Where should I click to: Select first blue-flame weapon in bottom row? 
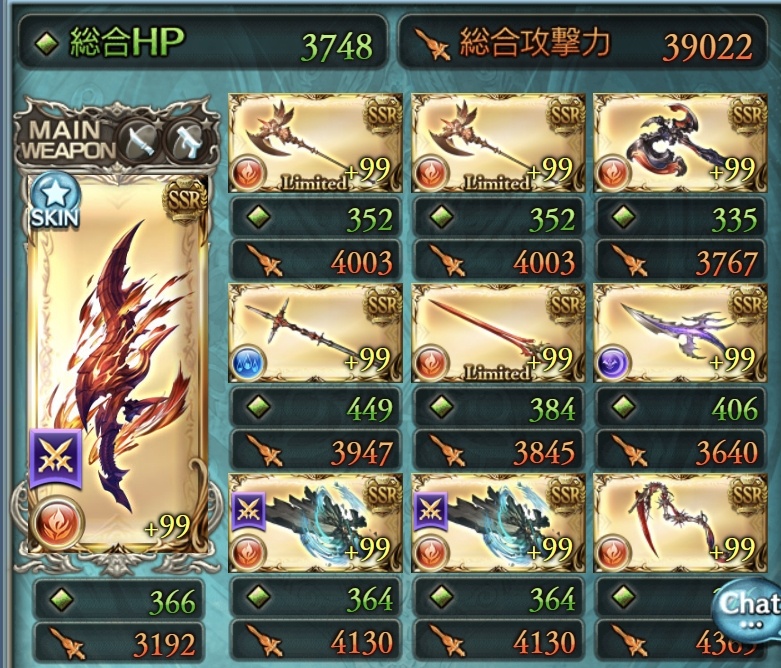(x=315, y=523)
